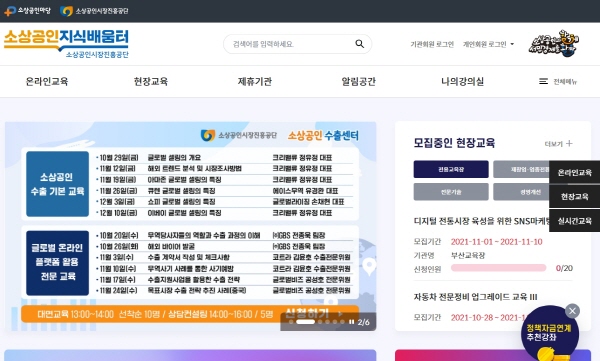Viewport: 600px width, 361px height.
Task: Click the 0/20 applicant count
Action: click(x=564, y=268)
